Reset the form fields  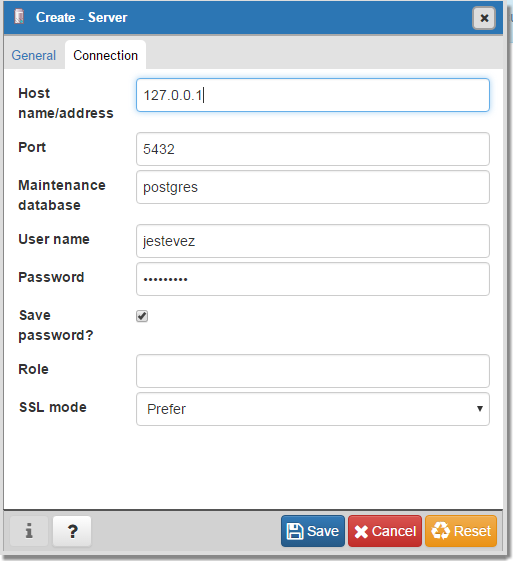(x=461, y=531)
